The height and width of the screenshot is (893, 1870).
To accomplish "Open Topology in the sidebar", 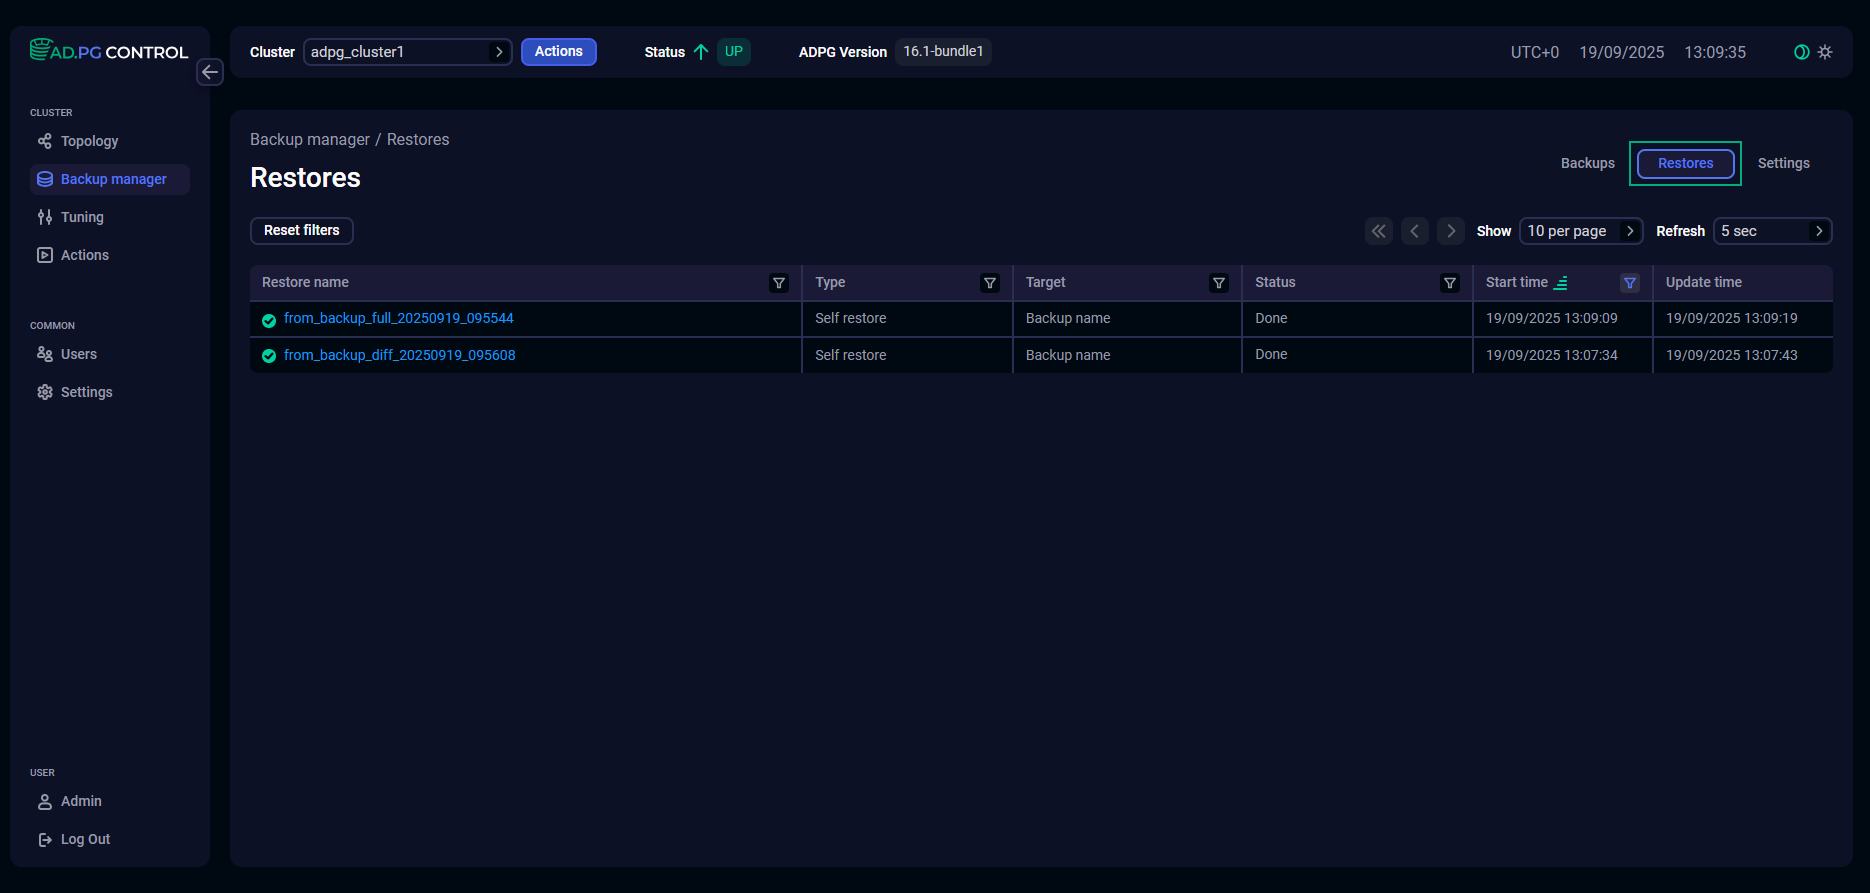I will click(89, 141).
